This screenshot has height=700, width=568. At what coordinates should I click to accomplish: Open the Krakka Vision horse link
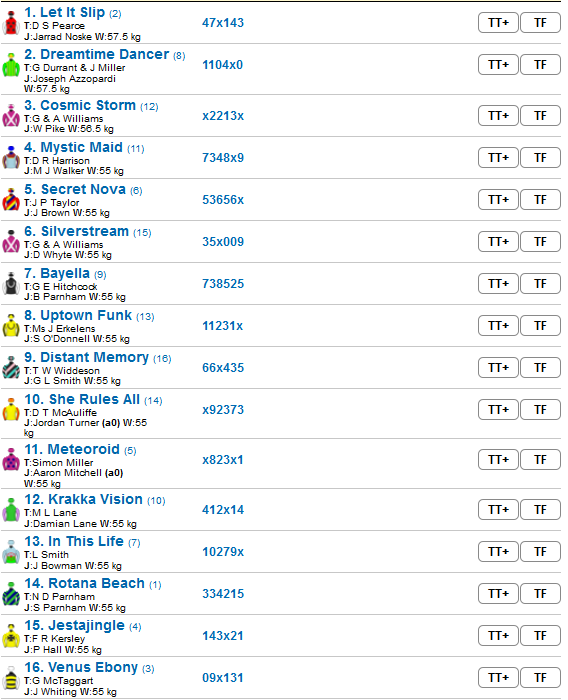click(84, 499)
